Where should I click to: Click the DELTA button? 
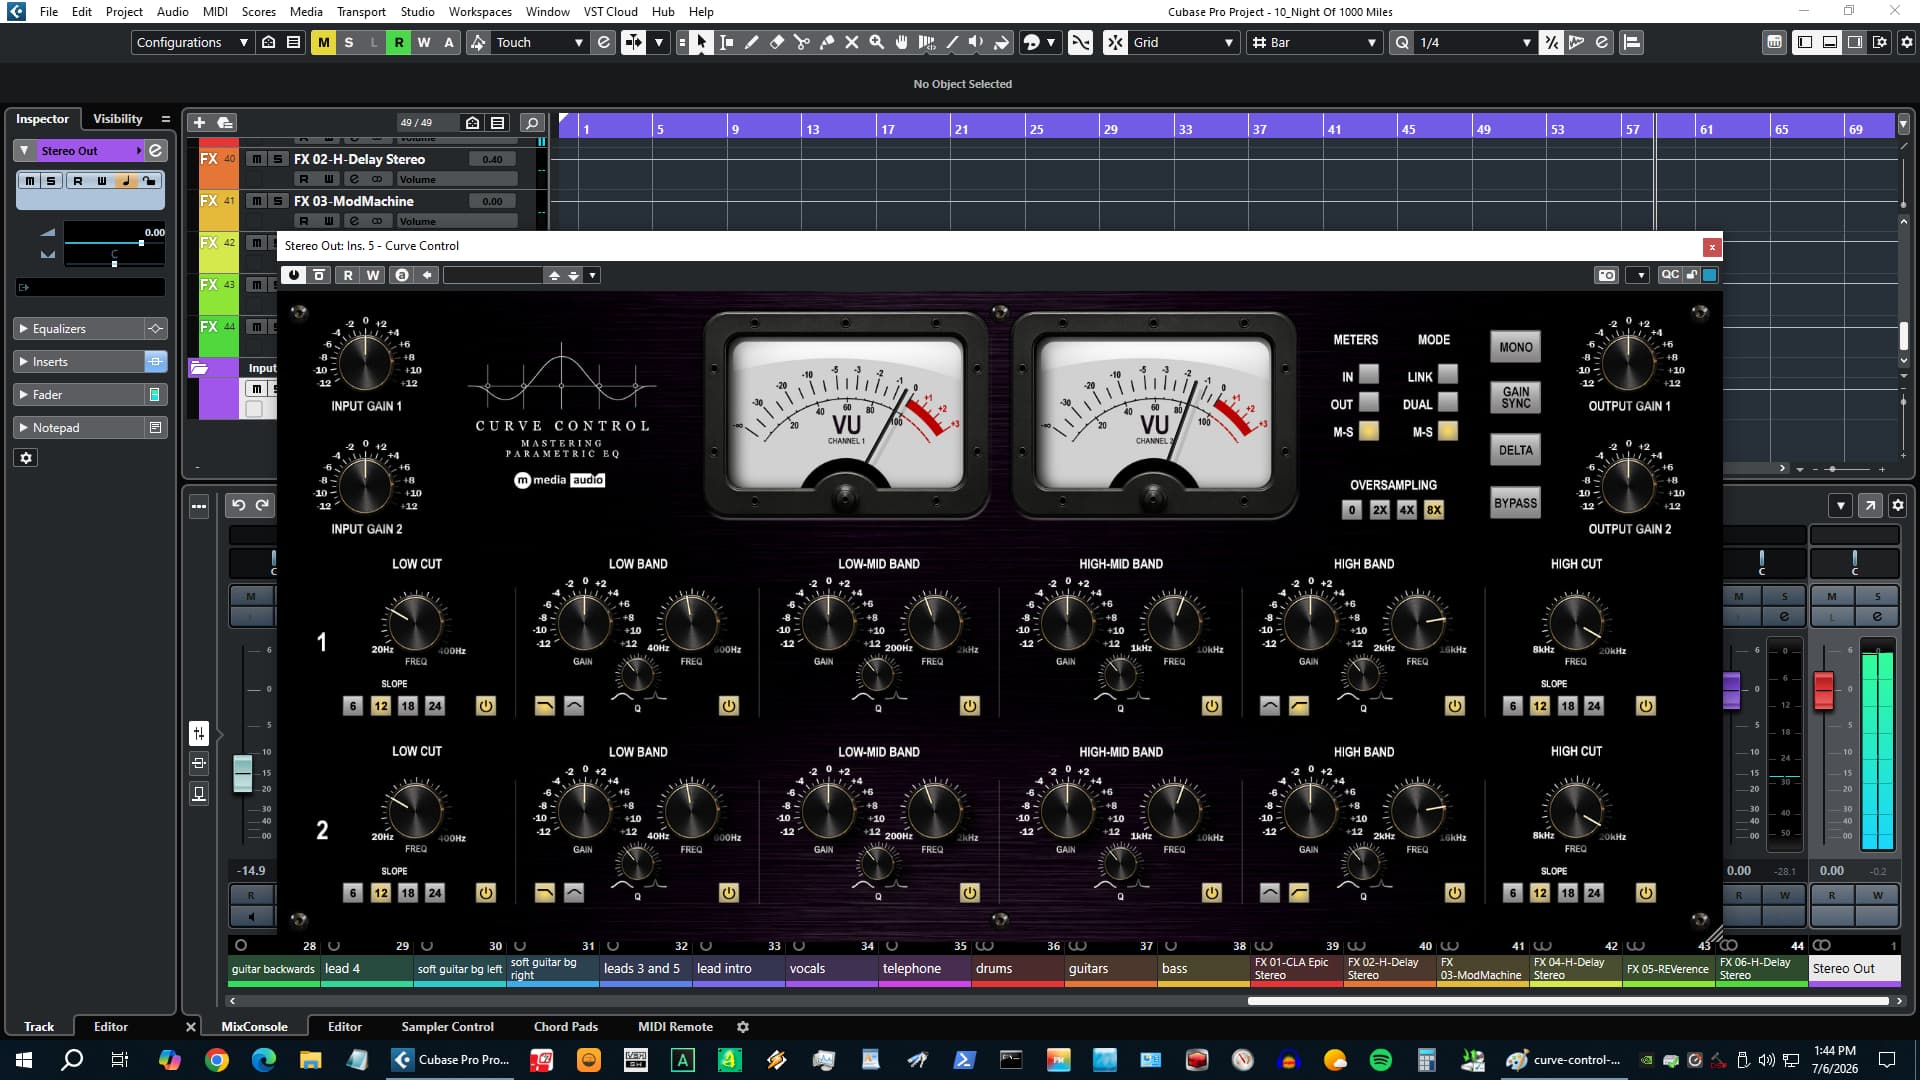(1515, 451)
